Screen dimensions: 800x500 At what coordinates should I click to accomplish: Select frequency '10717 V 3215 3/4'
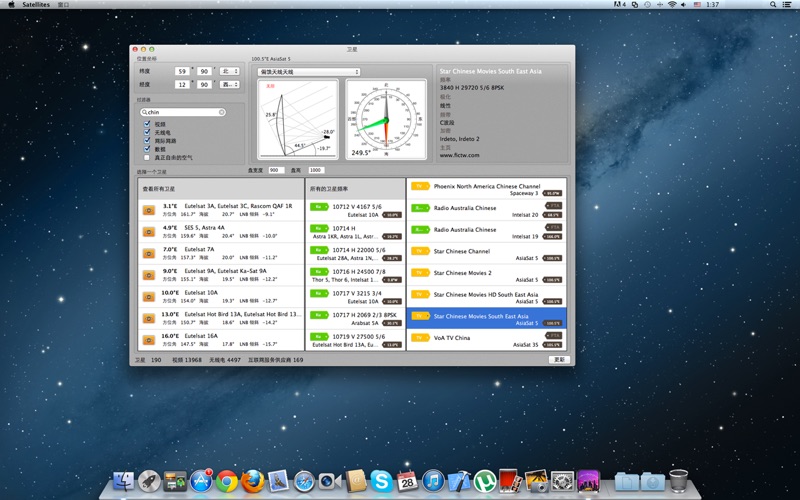355,297
